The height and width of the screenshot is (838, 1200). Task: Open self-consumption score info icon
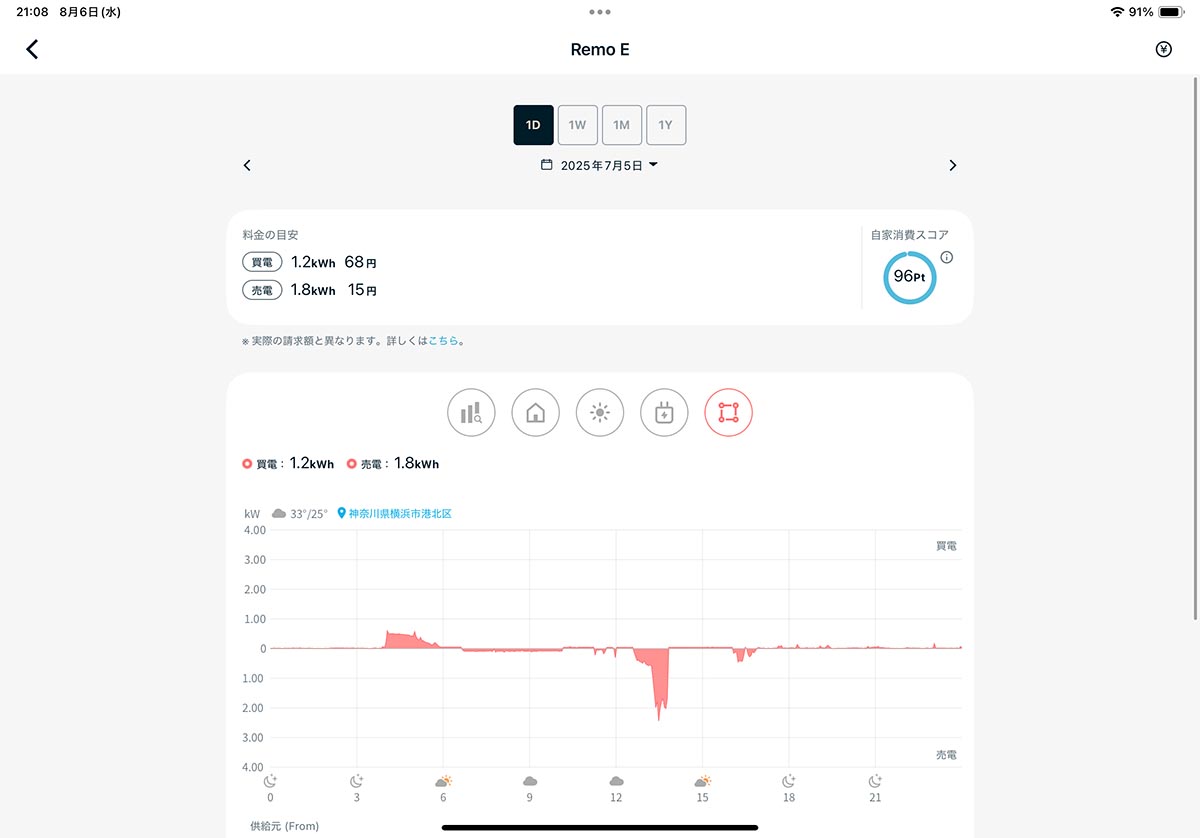947,257
